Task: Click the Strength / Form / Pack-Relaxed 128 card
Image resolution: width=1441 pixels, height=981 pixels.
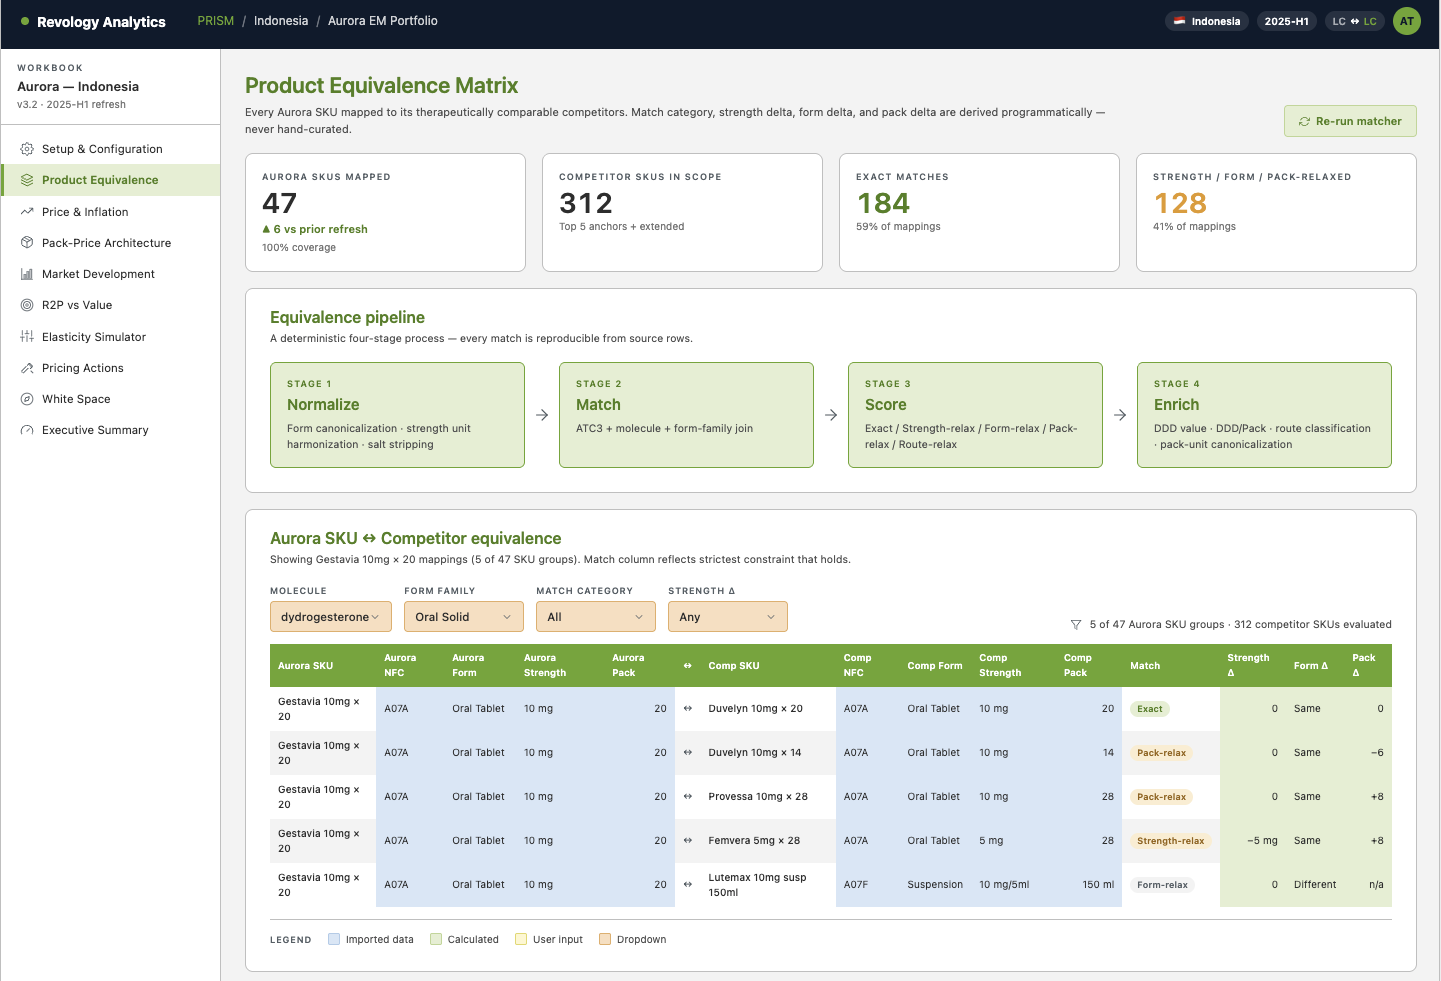Action: point(1276,212)
